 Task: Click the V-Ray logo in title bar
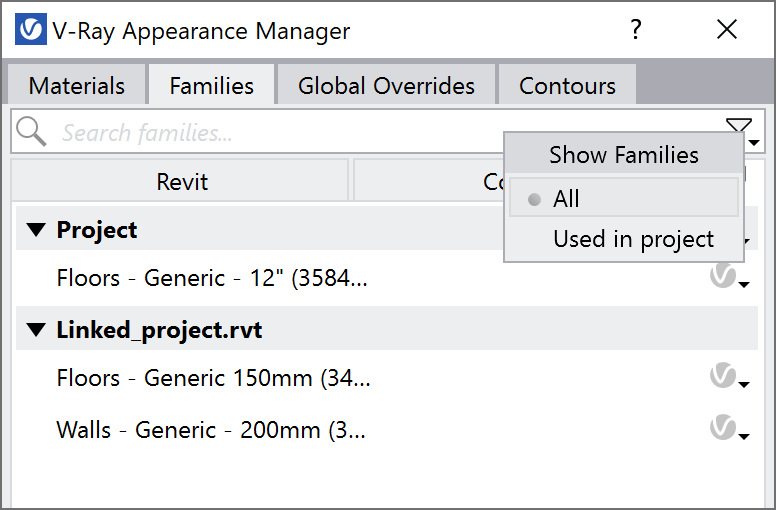(x=31, y=30)
